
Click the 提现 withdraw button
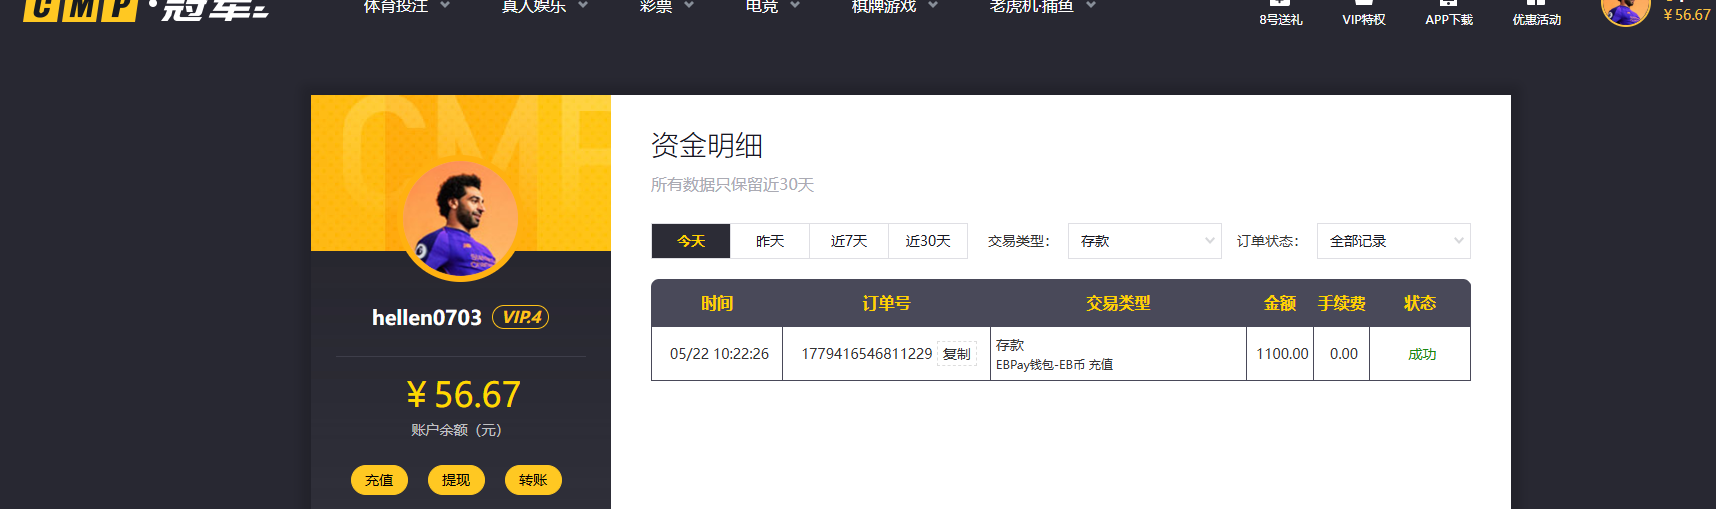[456, 480]
